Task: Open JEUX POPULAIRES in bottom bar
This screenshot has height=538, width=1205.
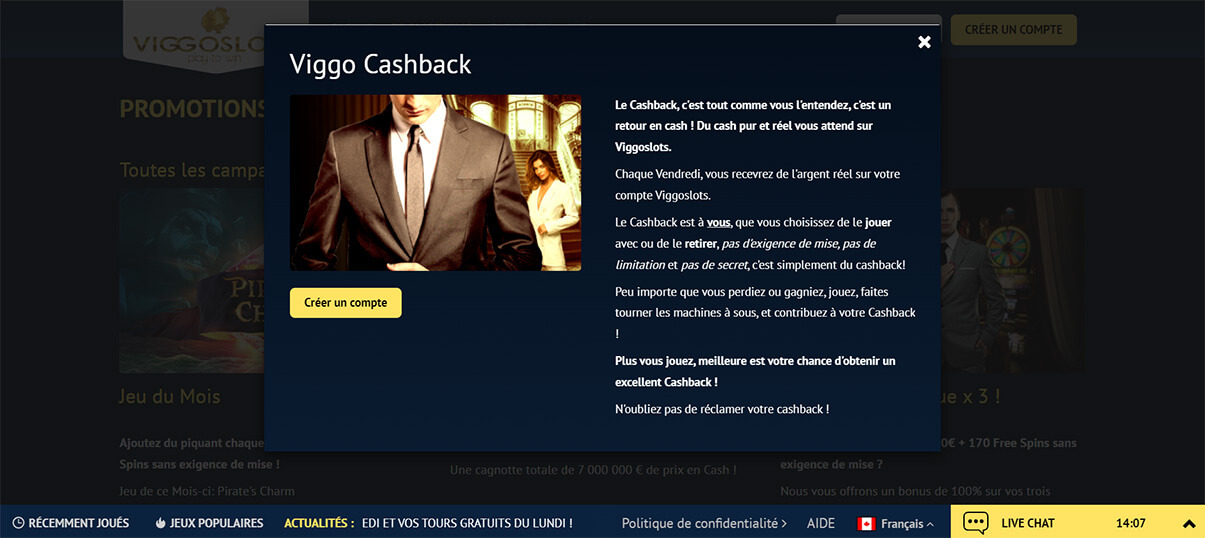Action: coord(209,523)
